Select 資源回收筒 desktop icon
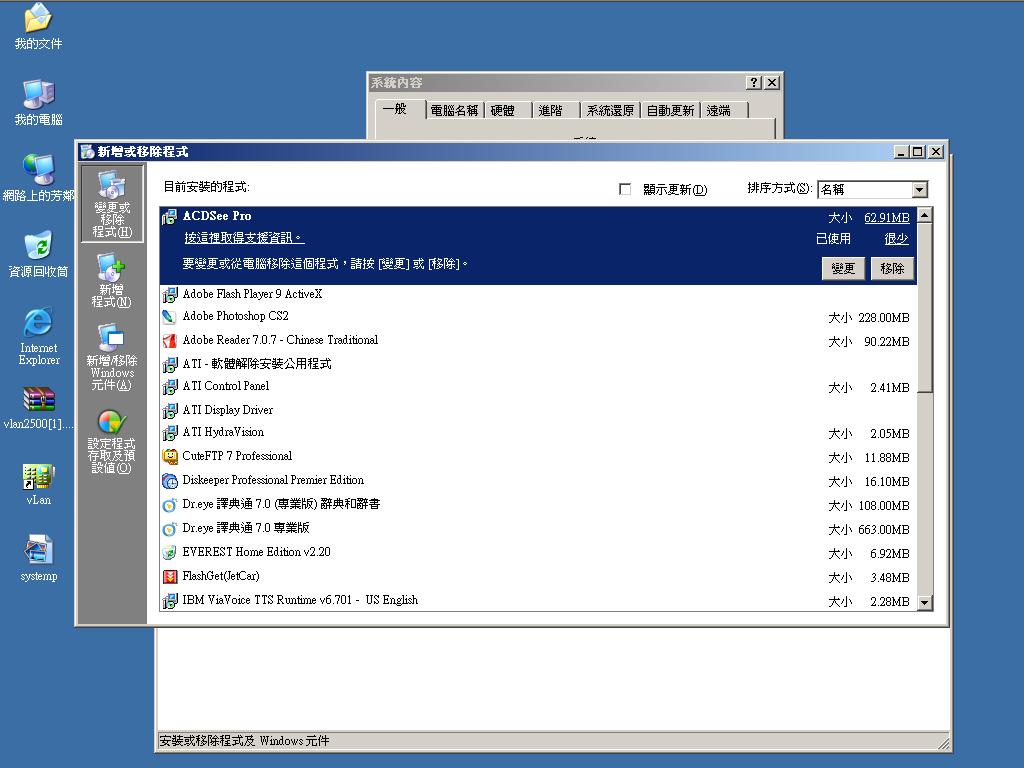Screen dimensions: 1024x768 tap(38, 253)
